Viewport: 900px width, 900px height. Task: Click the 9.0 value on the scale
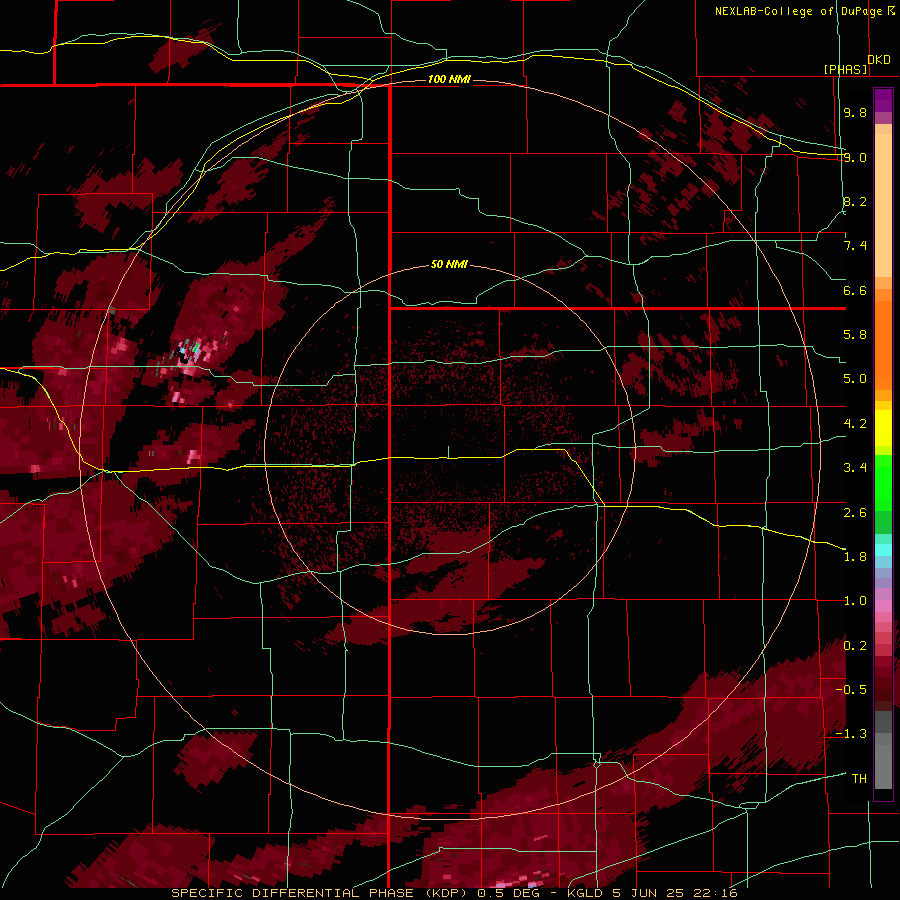[855, 157]
